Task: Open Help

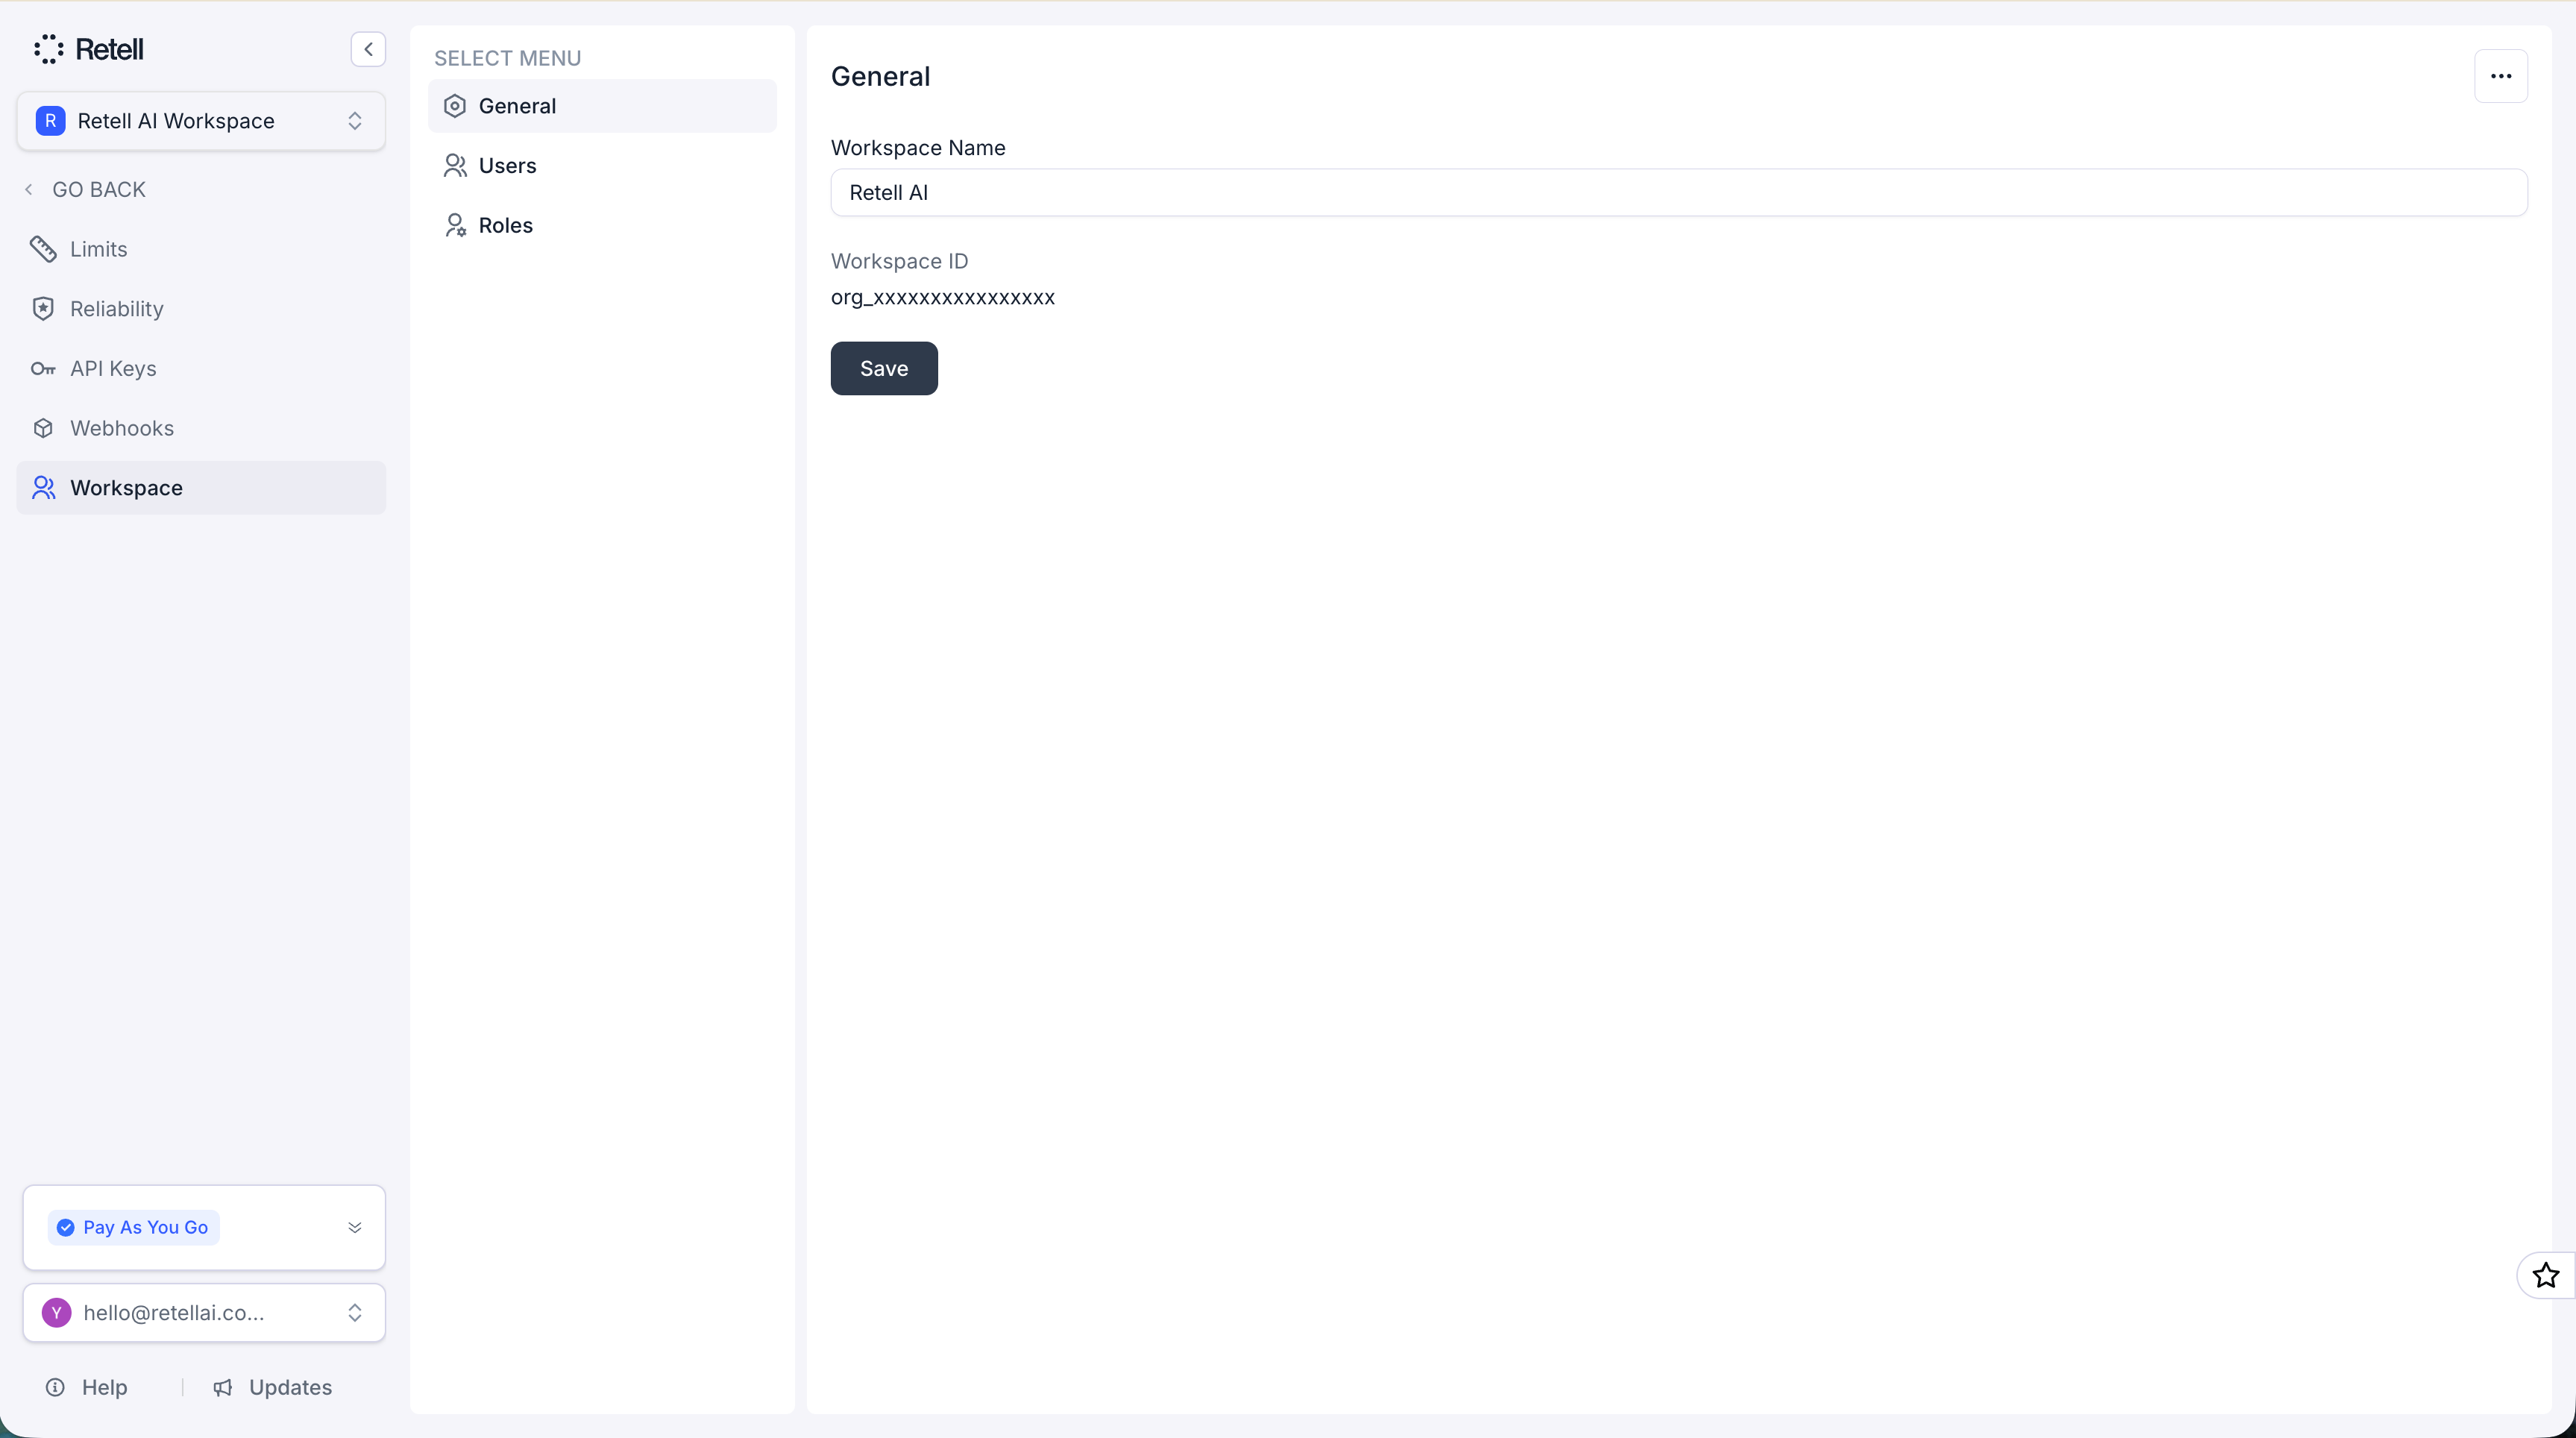Action: click(x=86, y=1388)
